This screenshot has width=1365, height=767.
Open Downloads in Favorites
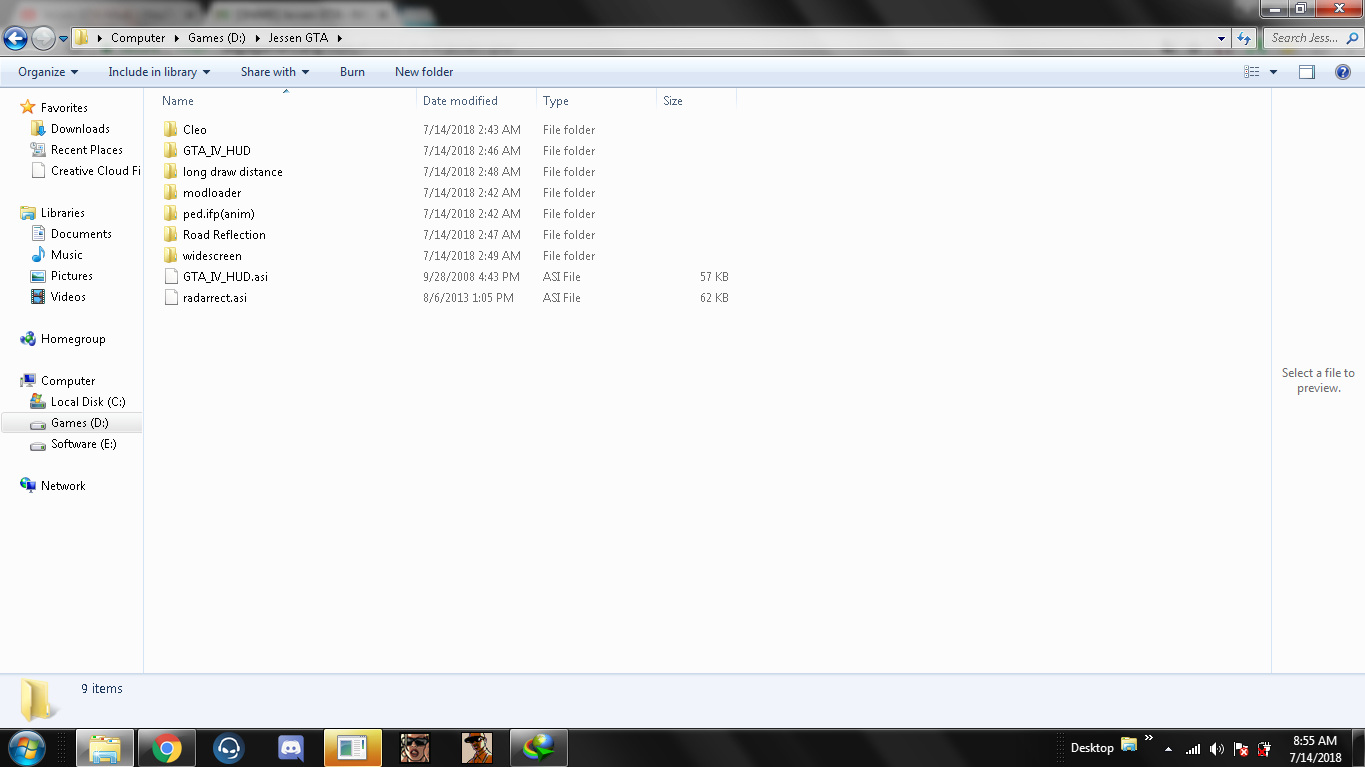(80, 129)
